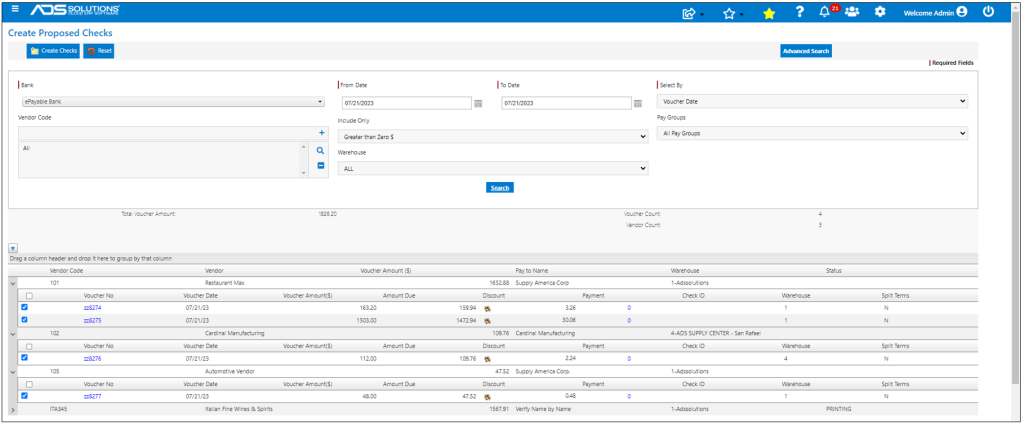Open the hamburger navigation menu
The height and width of the screenshot is (425, 1024).
(14, 11)
